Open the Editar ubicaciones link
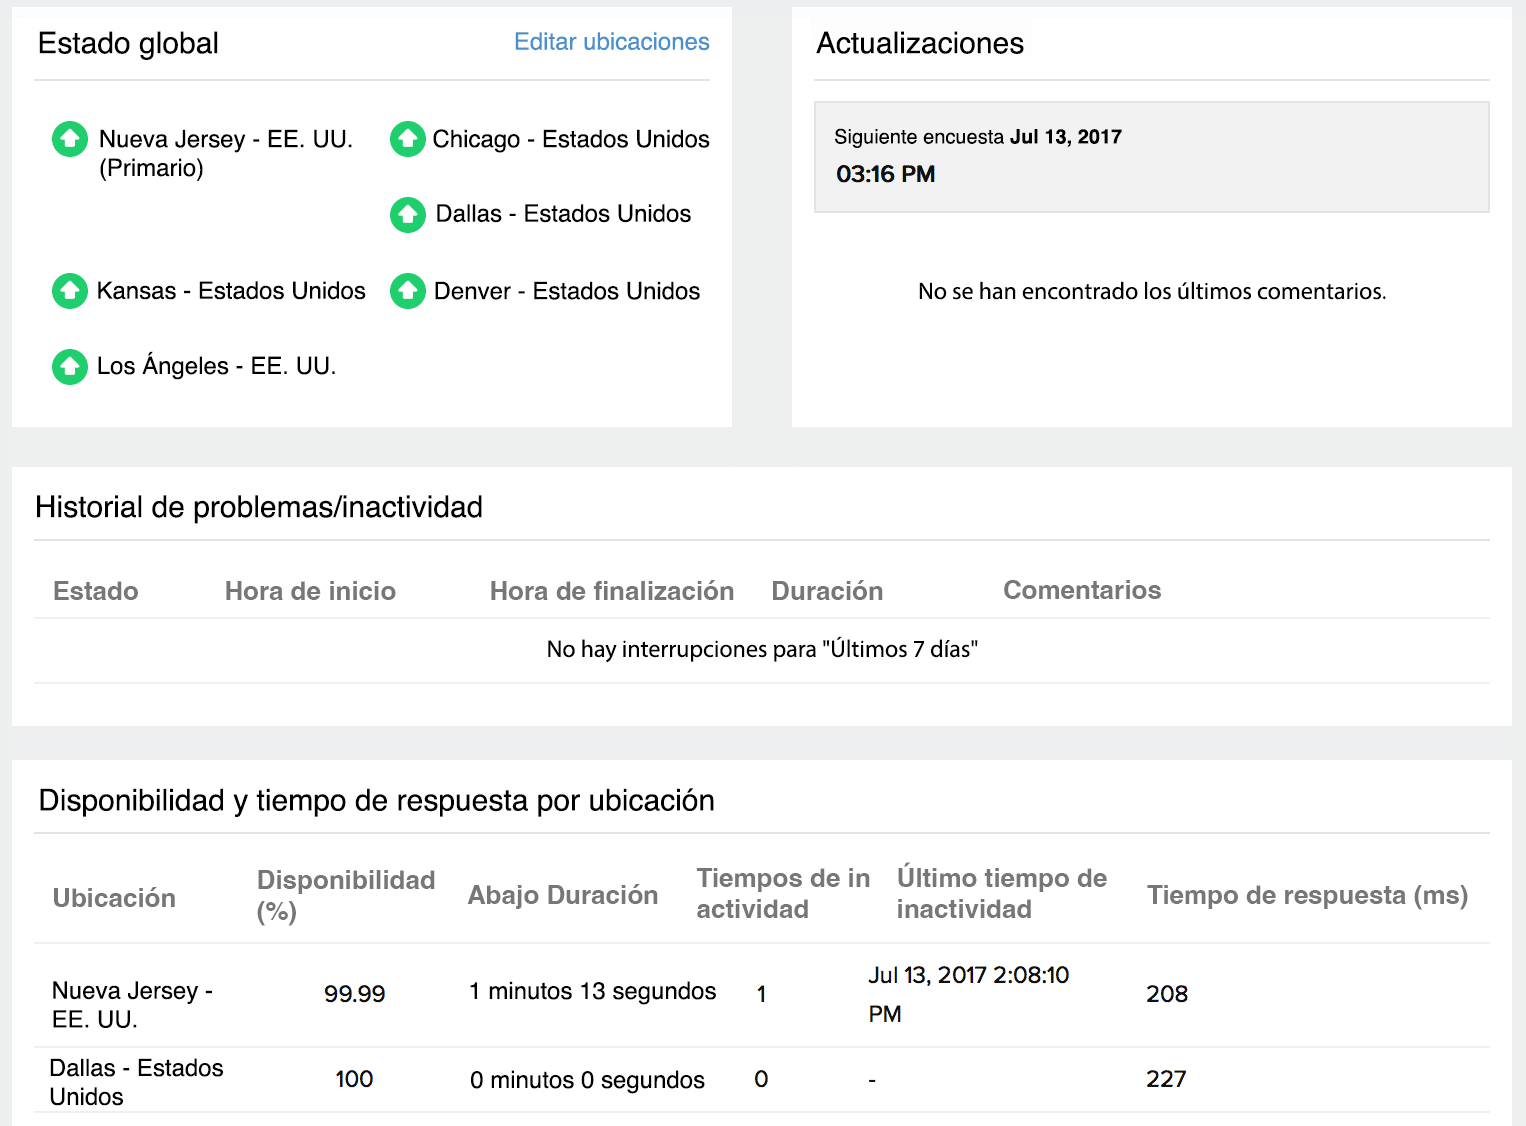 [611, 42]
